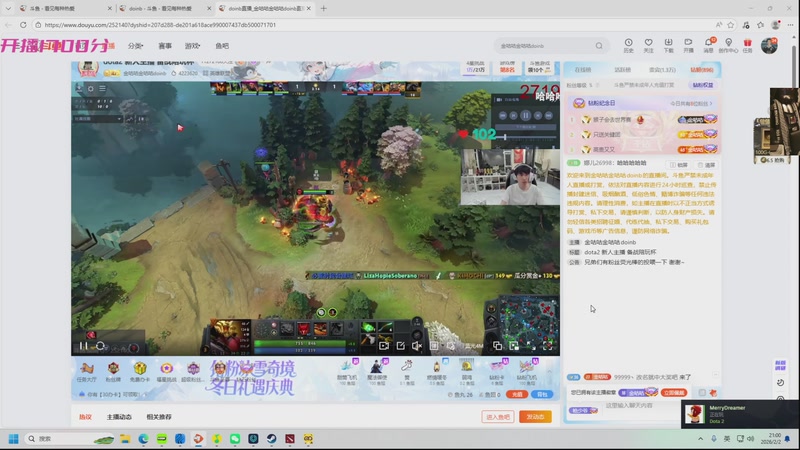Open the 赛事 navigation item
This screenshot has width=800, height=450.
tap(165, 46)
